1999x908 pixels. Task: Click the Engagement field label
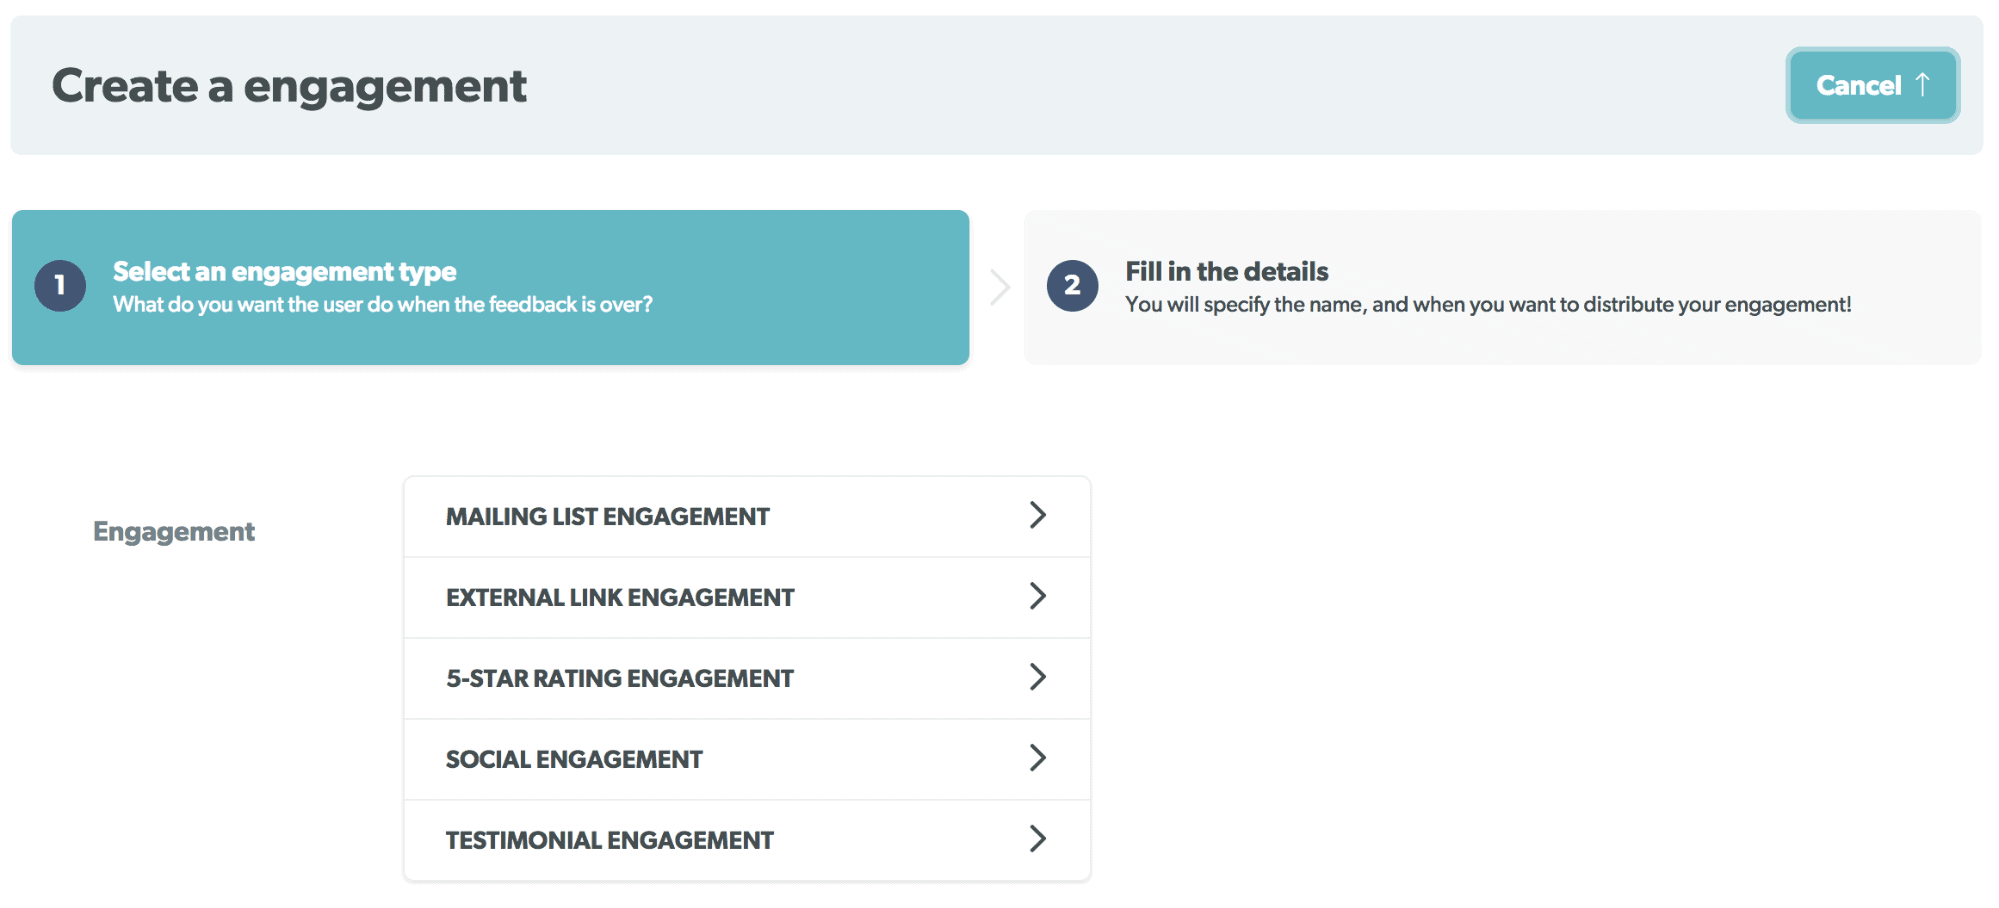[174, 532]
